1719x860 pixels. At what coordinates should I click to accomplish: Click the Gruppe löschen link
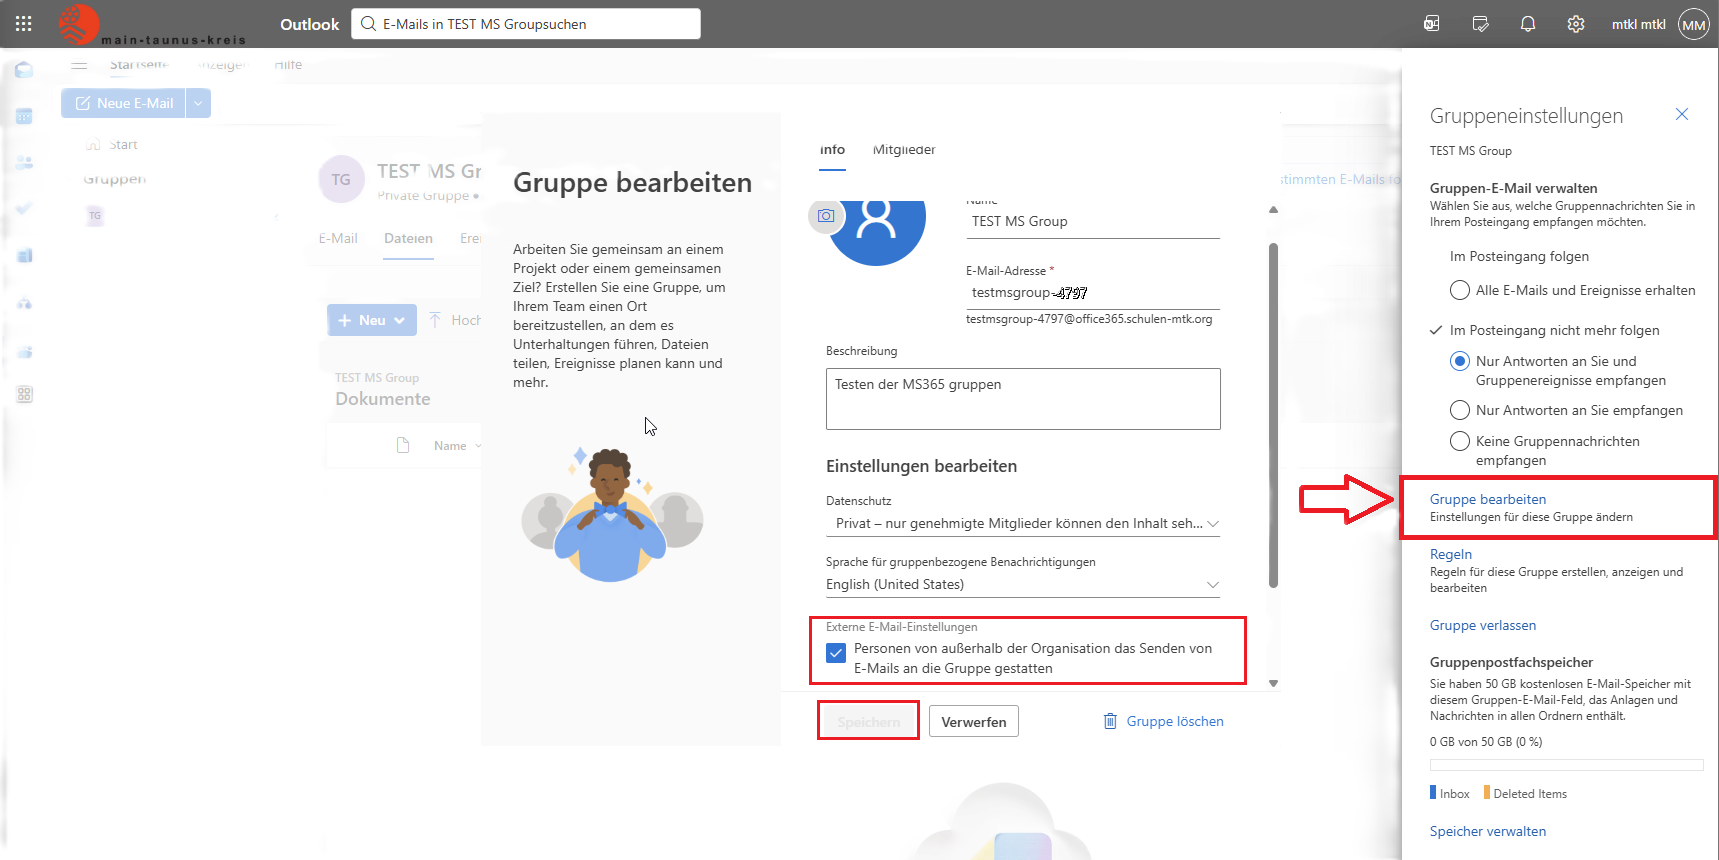click(1175, 721)
